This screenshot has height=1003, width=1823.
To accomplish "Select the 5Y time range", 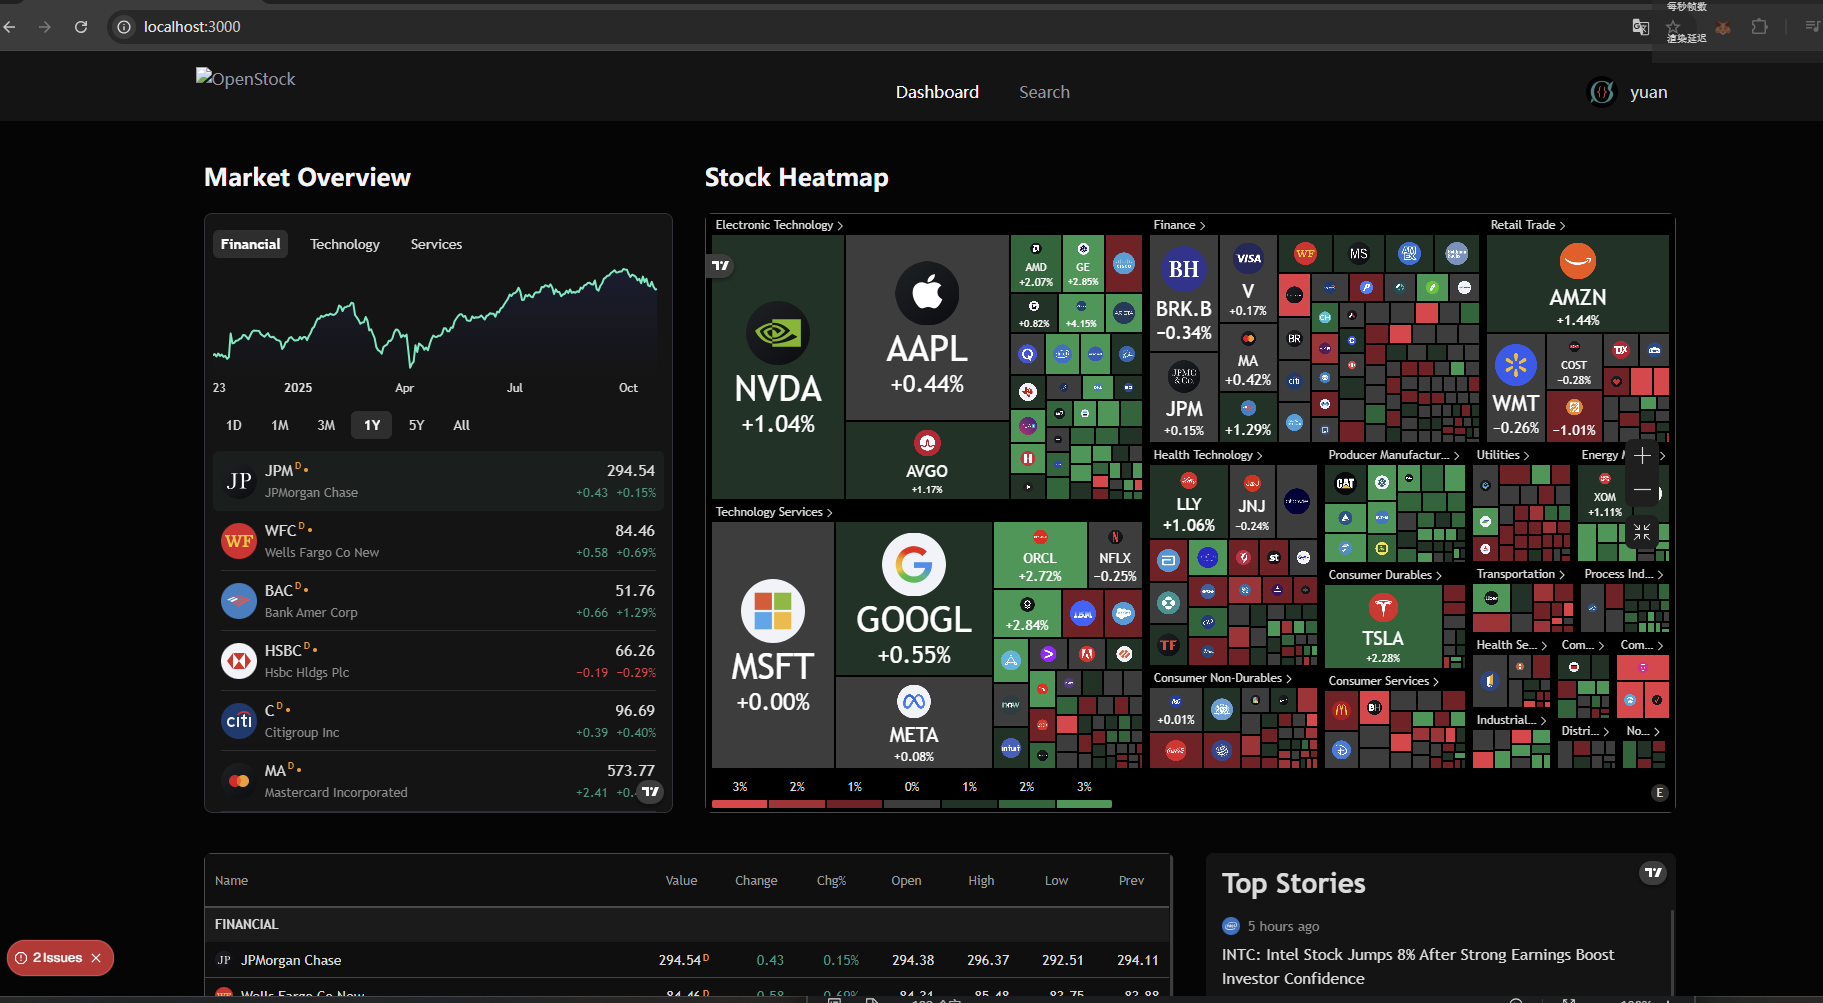I will (417, 425).
